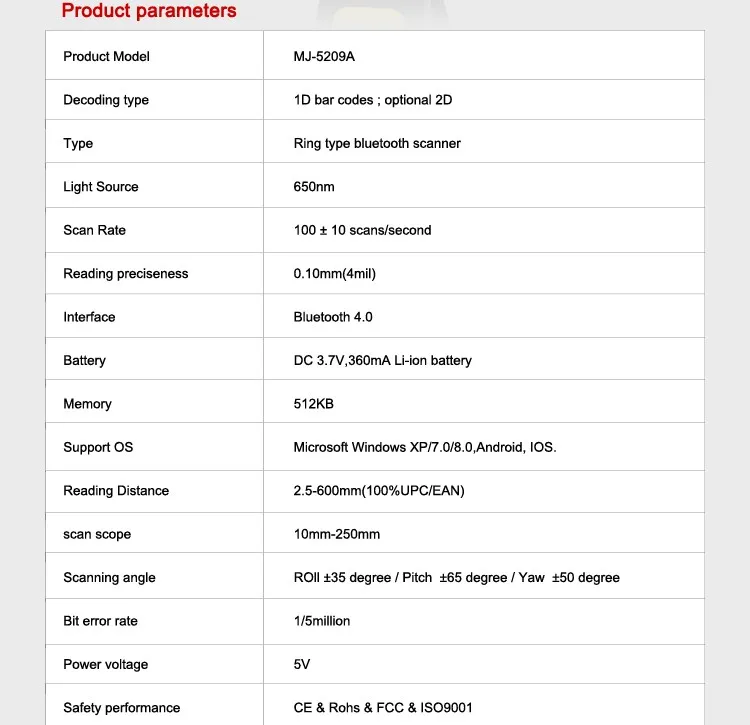Select the Li-ion battery specification text
Image resolution: width=750 pixels, height=725 pixels.
click(382, 361)
